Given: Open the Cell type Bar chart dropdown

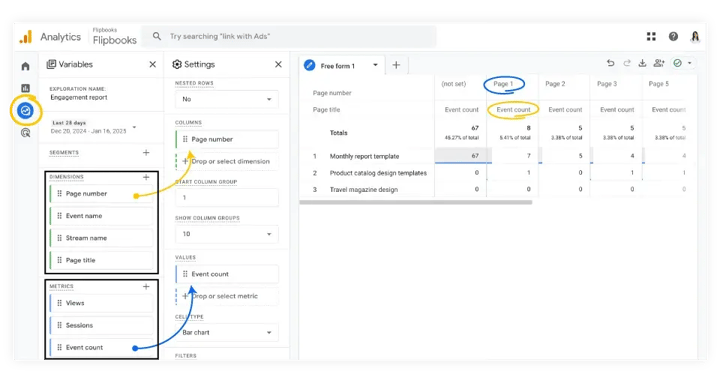Looking at the screenshot, I should coord(227,332).
